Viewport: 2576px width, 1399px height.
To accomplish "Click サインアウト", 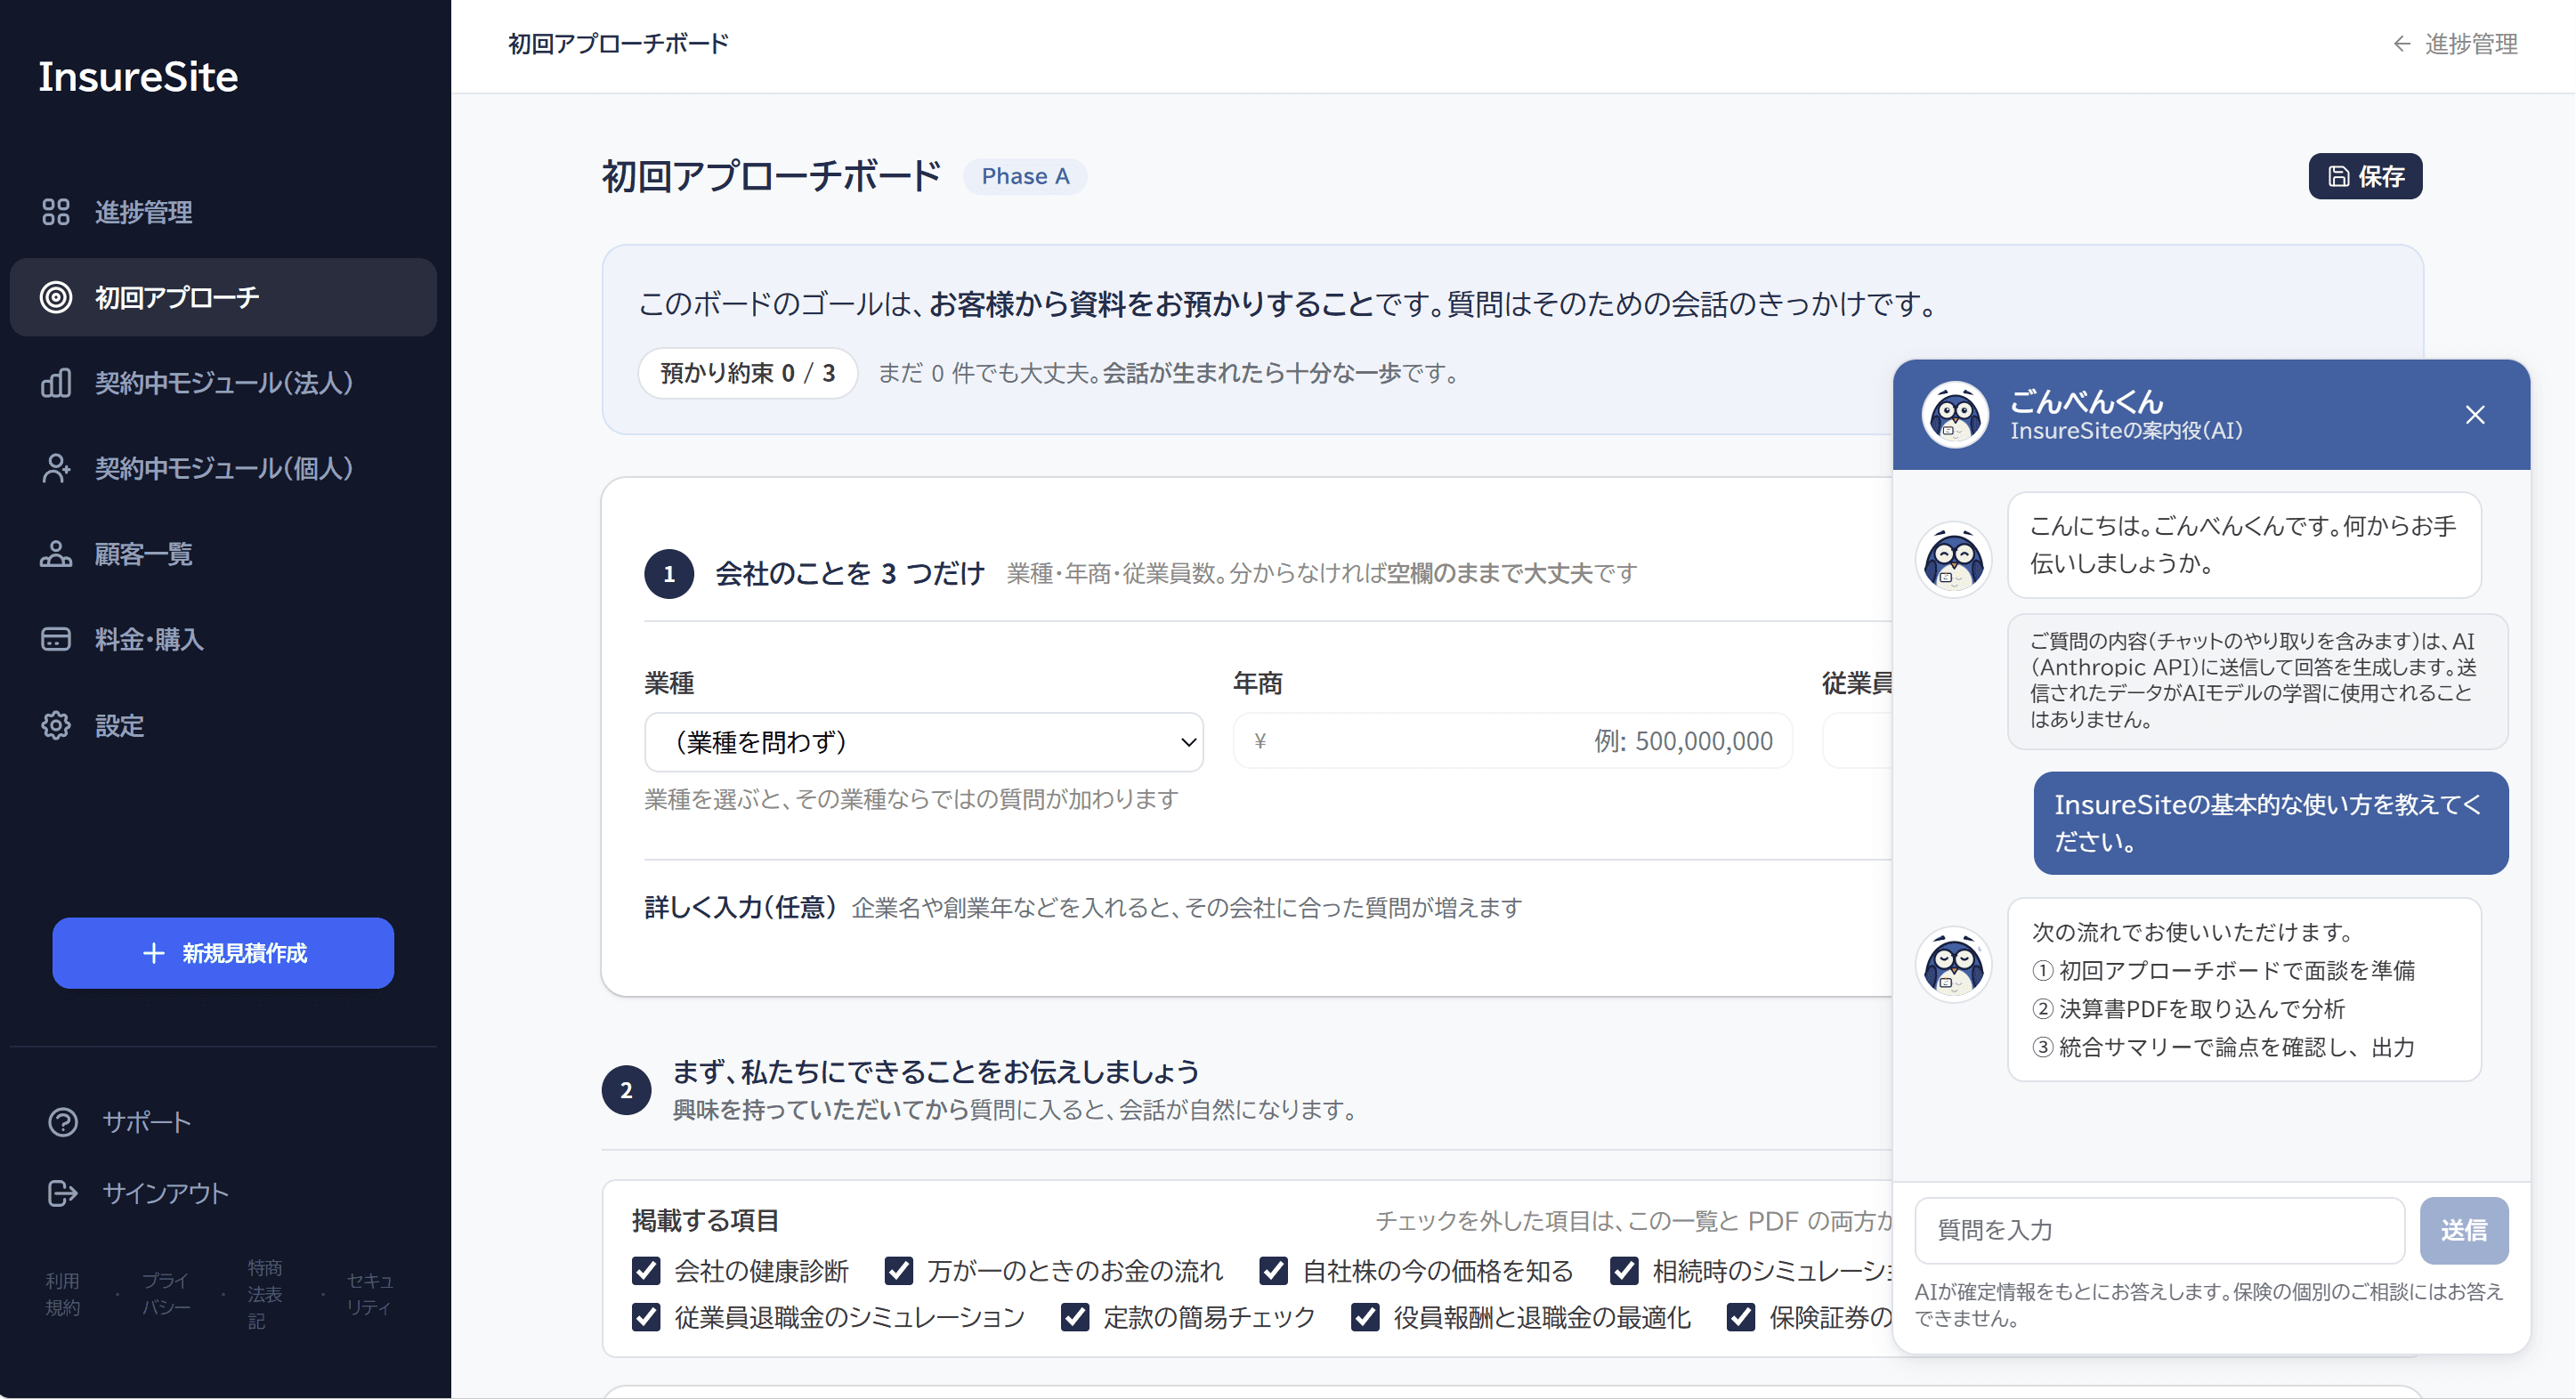I will (x=139, y=1193).
